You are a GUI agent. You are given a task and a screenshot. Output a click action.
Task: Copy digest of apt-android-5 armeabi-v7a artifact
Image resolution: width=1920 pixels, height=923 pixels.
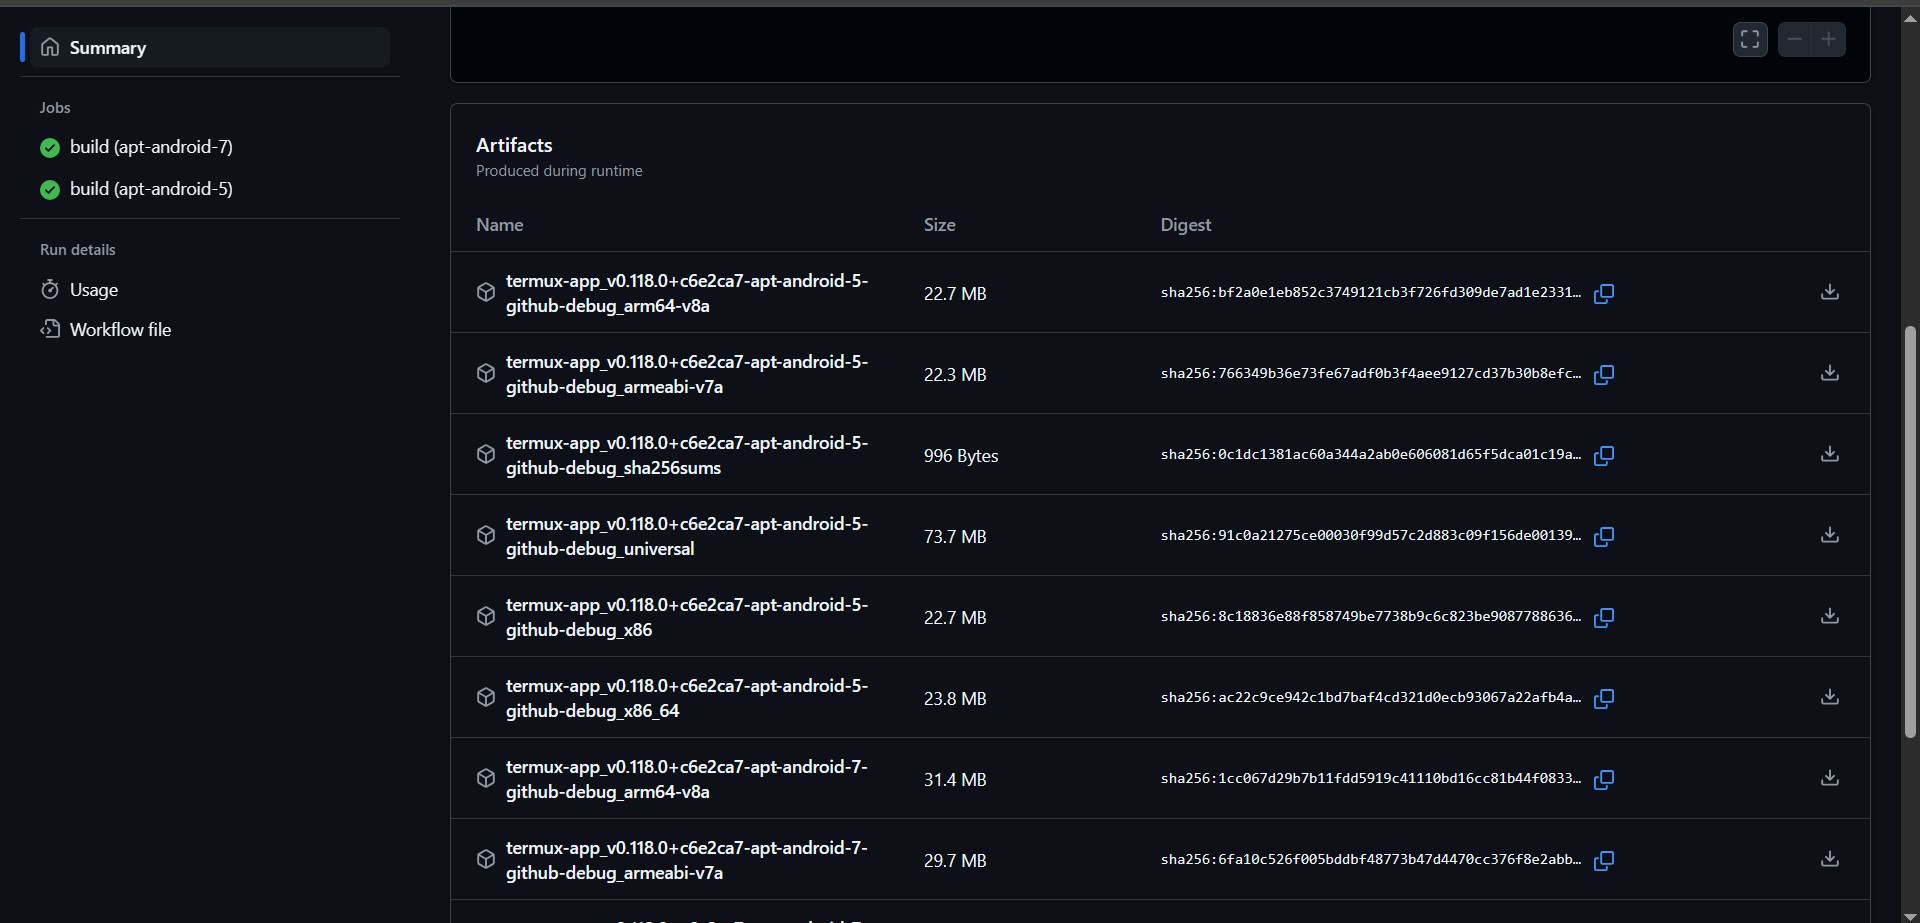[1604, 375]
